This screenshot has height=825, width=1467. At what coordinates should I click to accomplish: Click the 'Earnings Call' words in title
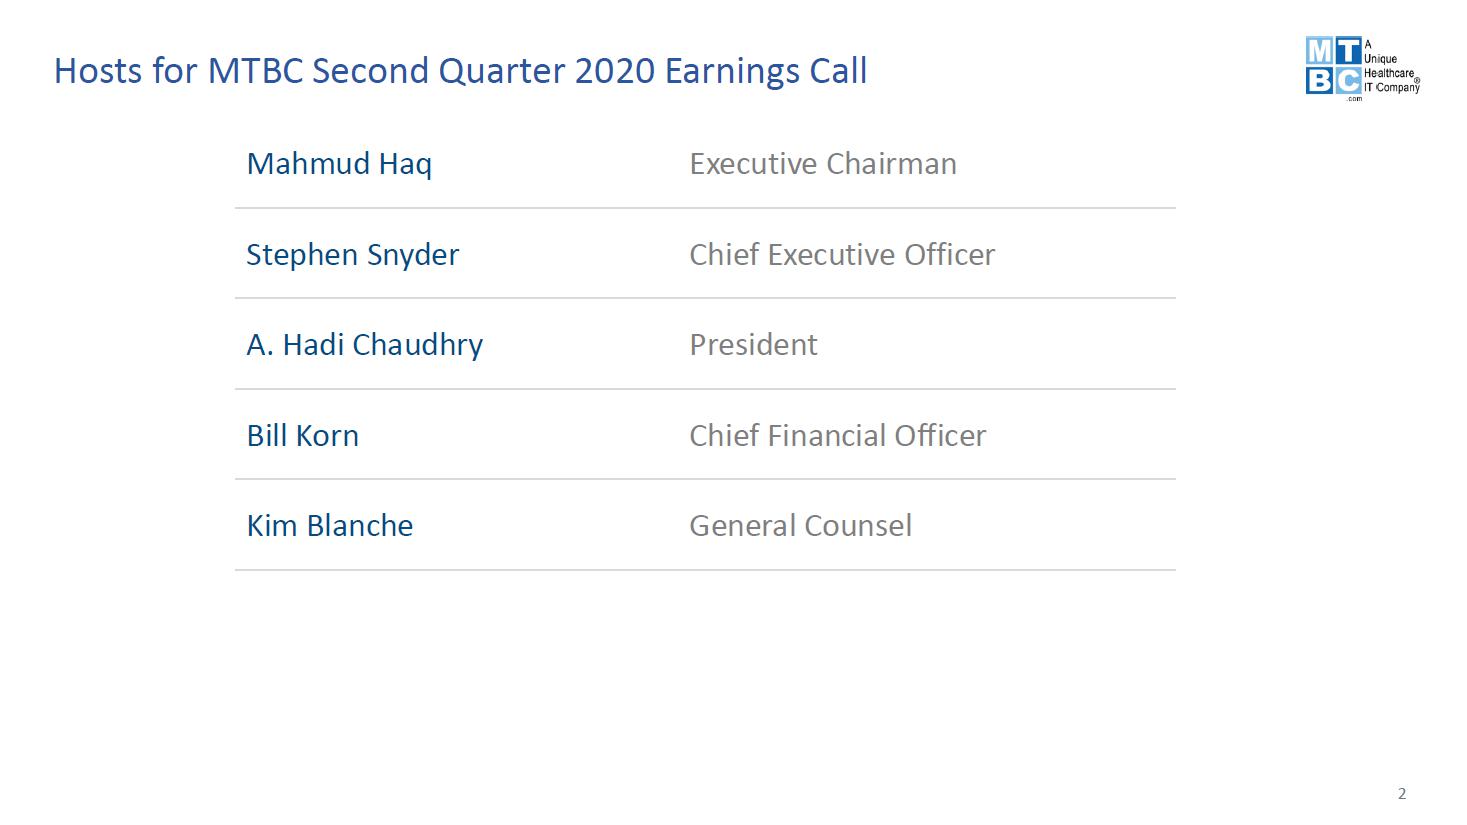766,71
